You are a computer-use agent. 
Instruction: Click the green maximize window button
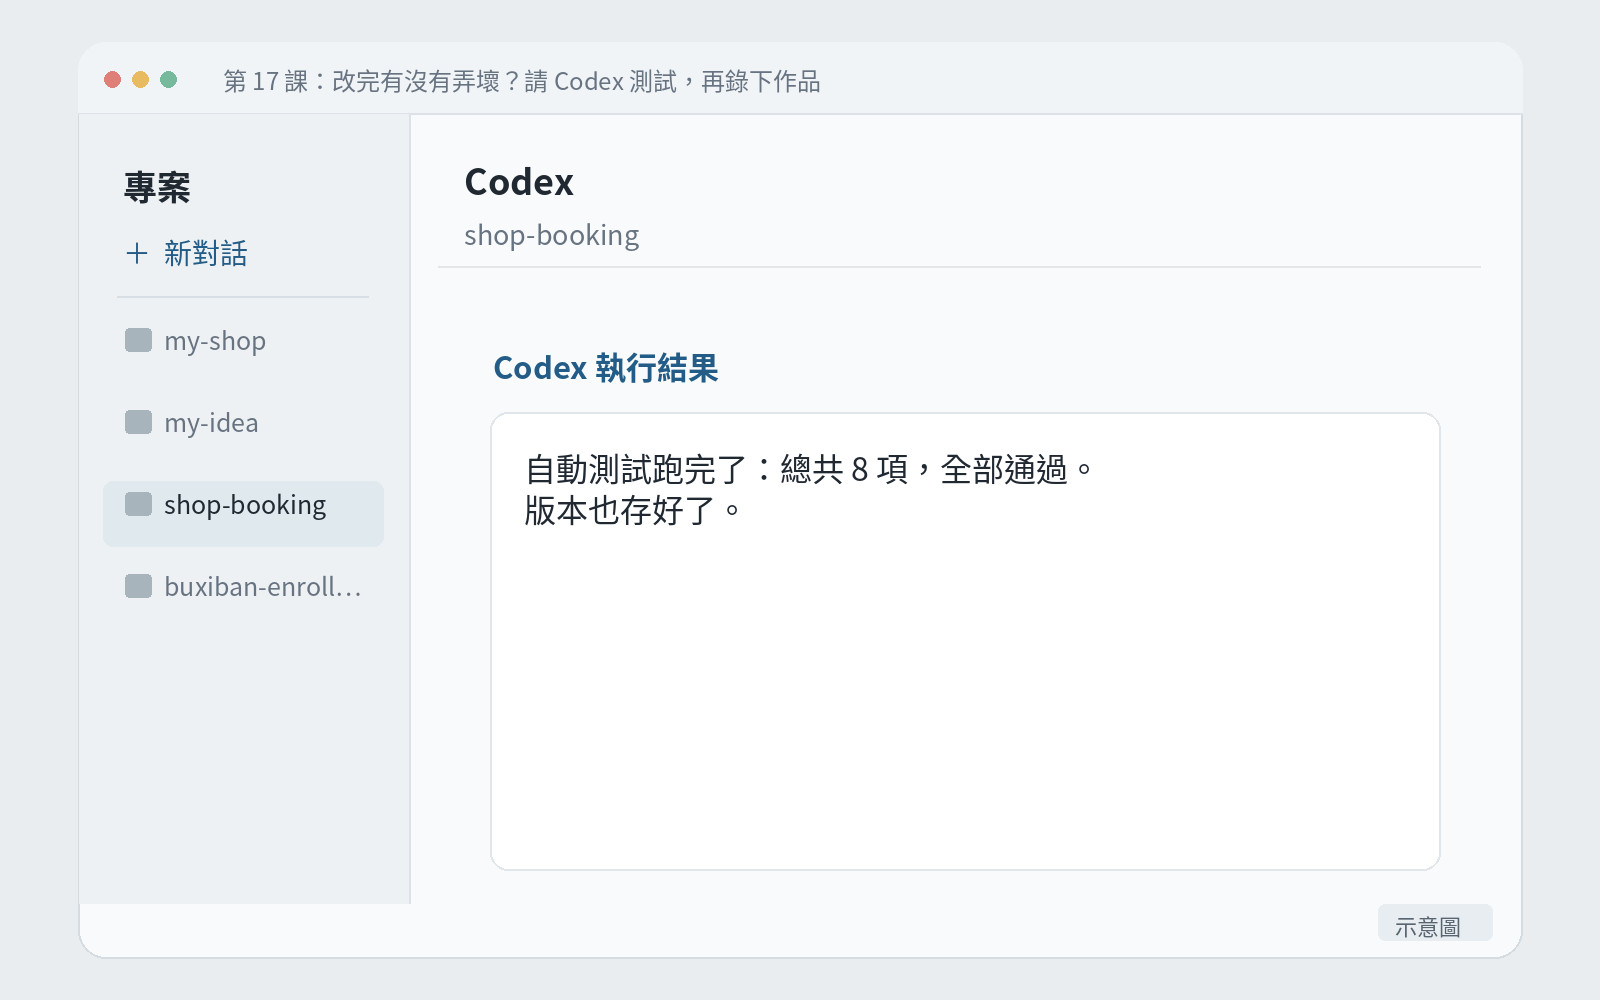click(169, 80)
